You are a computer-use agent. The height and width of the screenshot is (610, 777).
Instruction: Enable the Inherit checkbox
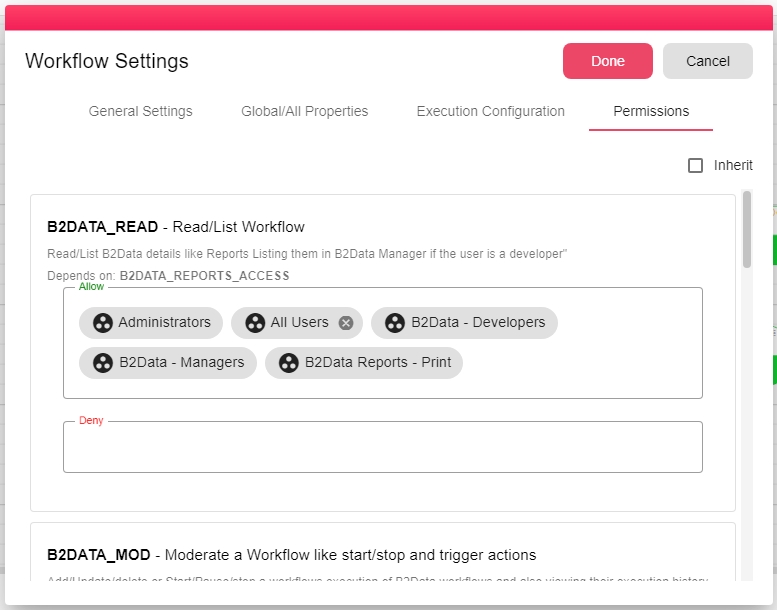696,166
